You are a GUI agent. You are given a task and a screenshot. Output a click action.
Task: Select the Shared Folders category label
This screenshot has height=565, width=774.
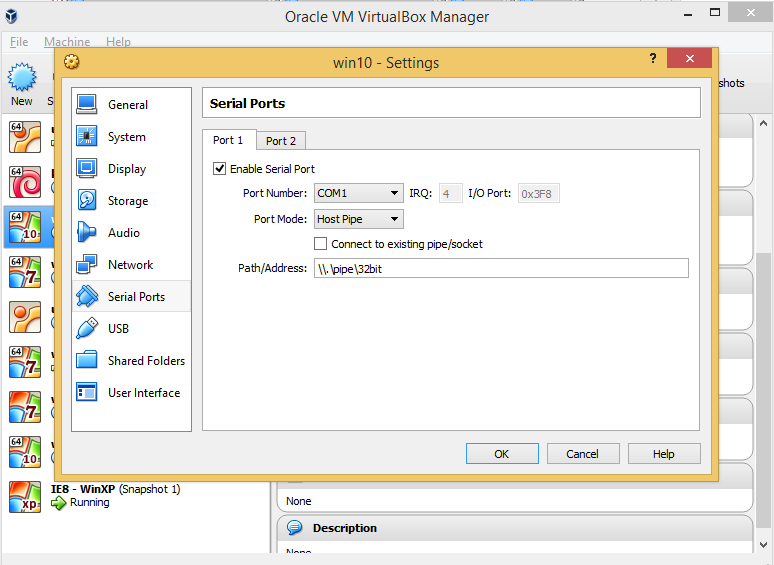[147, 361]
